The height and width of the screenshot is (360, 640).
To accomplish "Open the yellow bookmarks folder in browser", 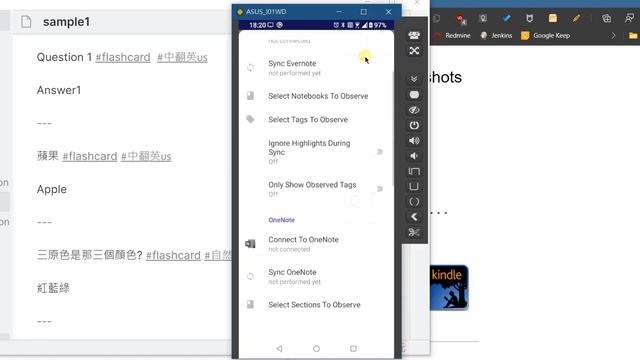I will pos(633,36).
